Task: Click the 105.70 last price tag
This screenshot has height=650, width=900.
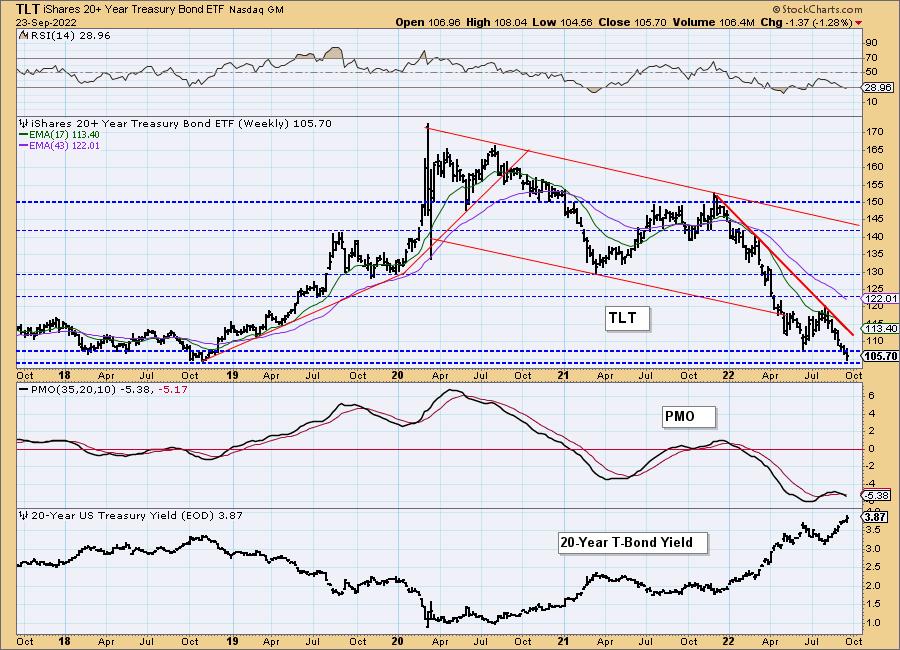Action: pyautogui.click(x=880, y=357)
